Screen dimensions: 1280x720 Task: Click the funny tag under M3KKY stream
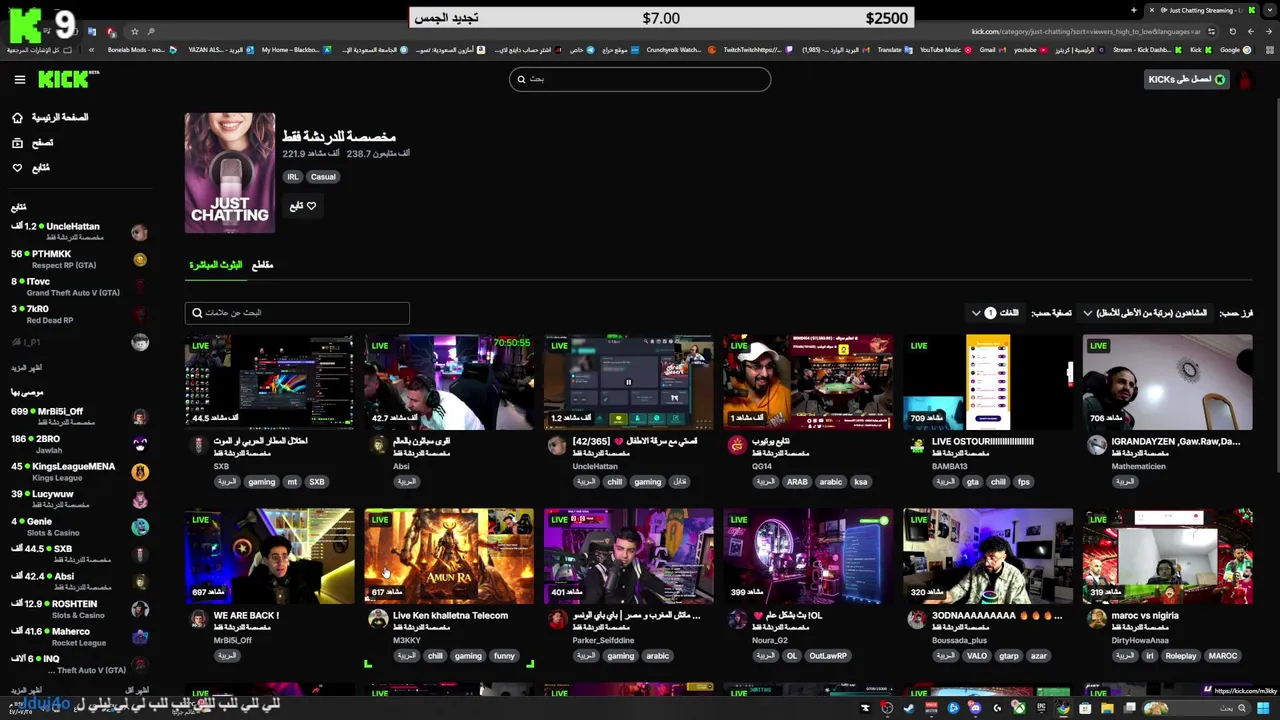click(x=504, y=656)
